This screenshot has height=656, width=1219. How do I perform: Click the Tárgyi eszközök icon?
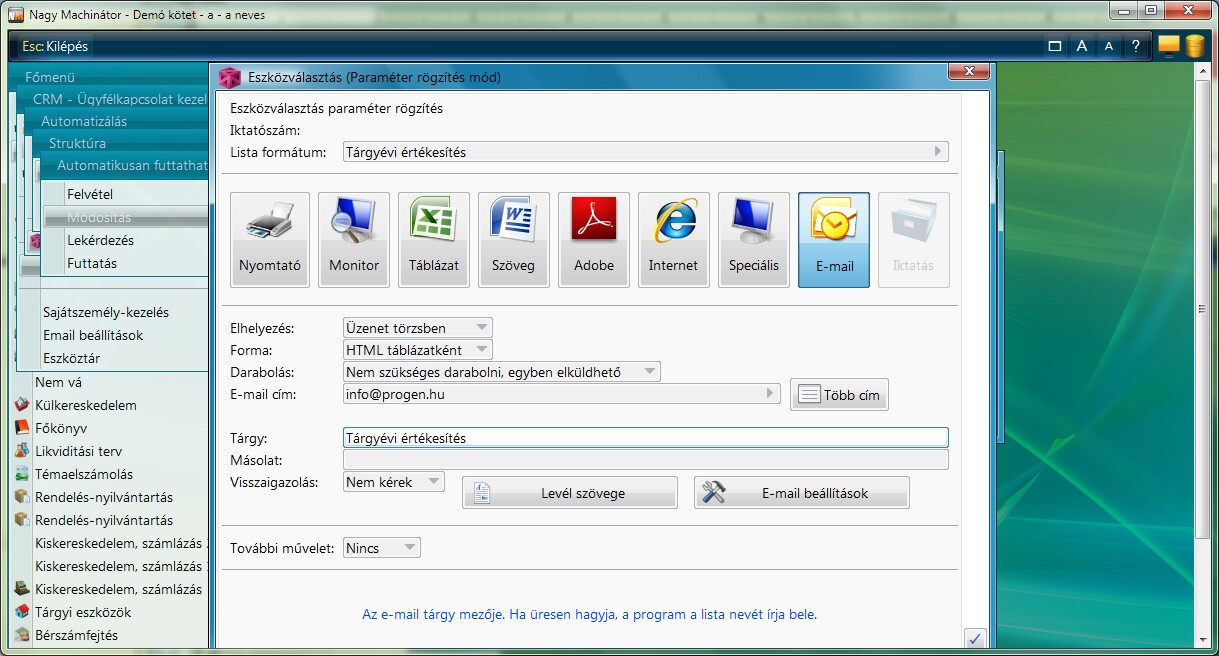click(x=22, y=612)
